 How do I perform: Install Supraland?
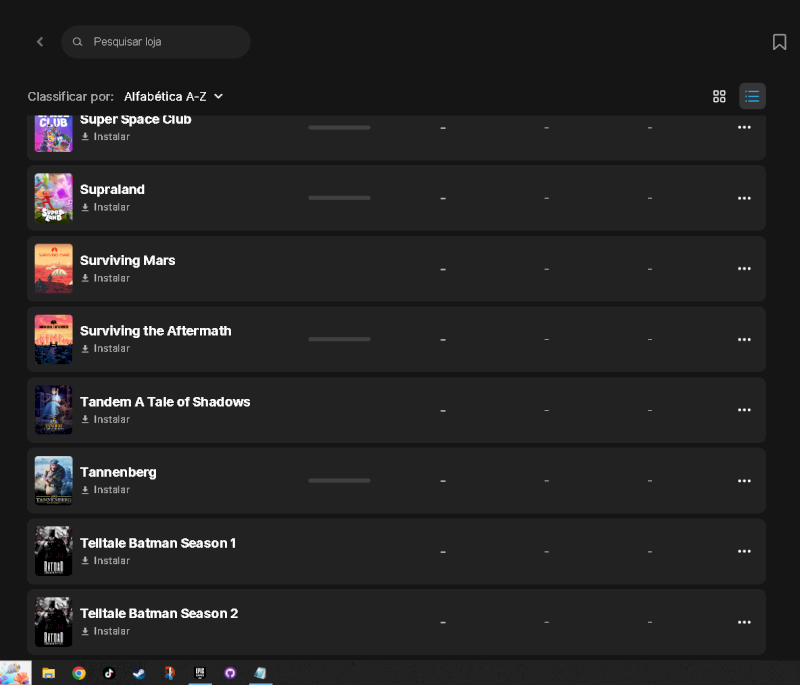tap(106, 207)
